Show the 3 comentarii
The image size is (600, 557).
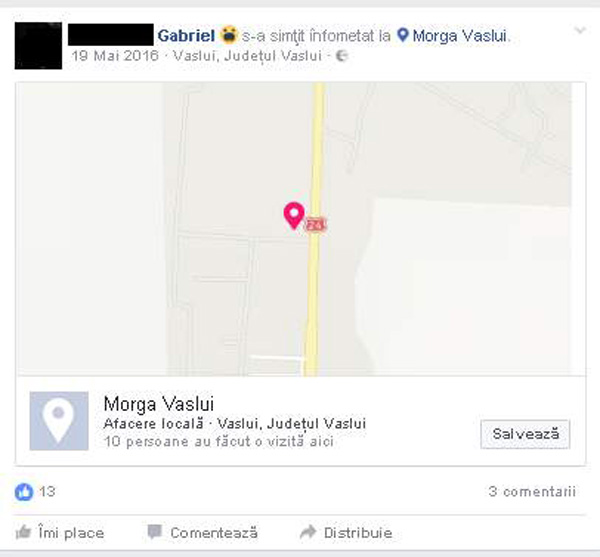[532, 492]
